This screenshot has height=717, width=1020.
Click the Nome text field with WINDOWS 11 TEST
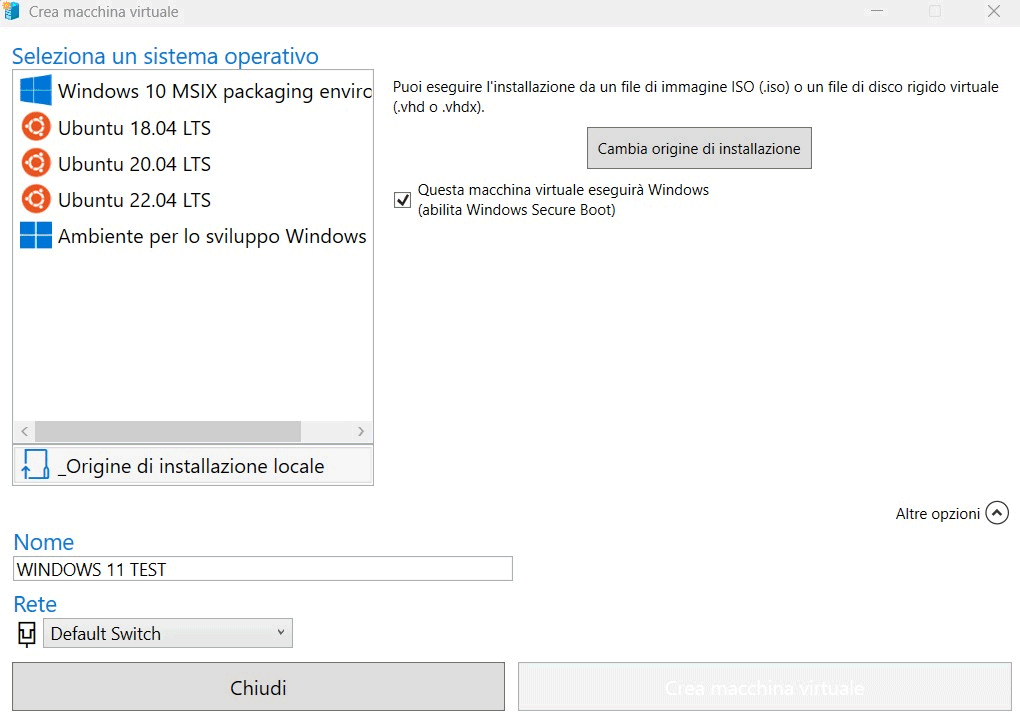click(263, 569)
